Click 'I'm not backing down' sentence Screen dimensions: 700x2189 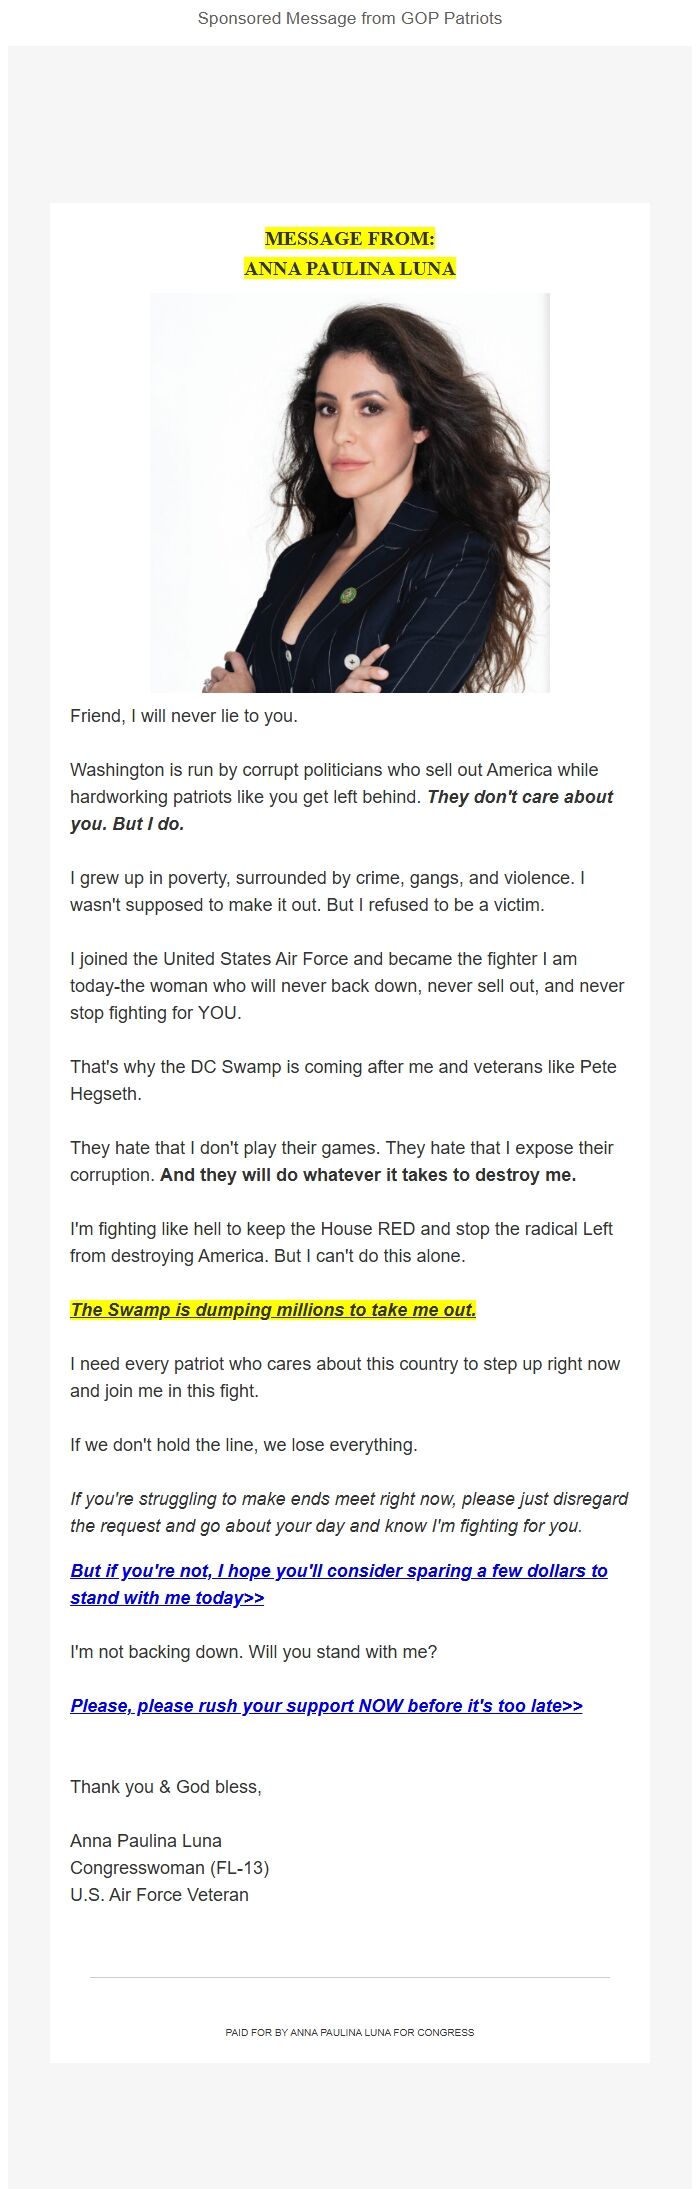[253, 1651]
